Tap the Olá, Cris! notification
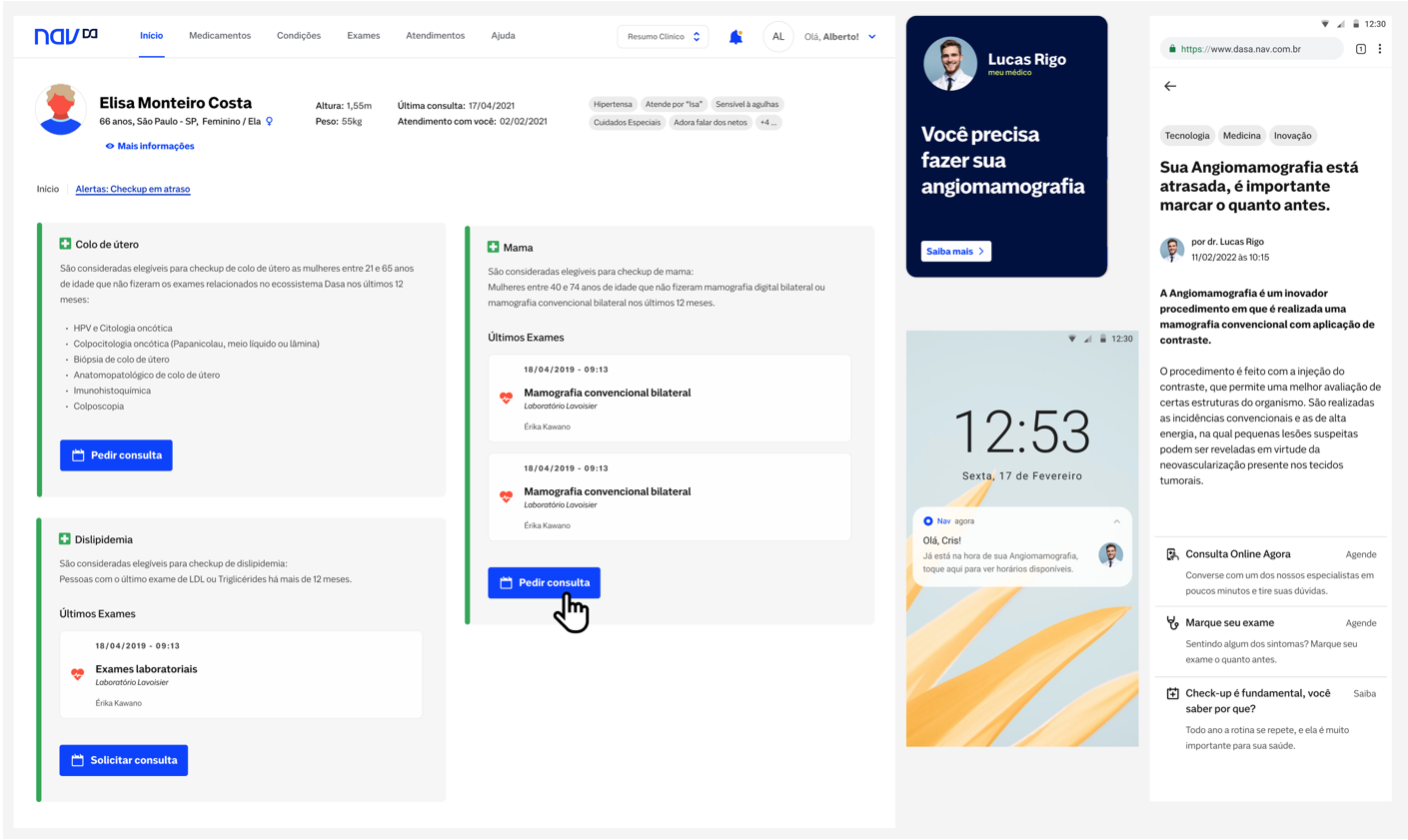This screenshot has width=1408, height=840. click(x=1022, y=546)
